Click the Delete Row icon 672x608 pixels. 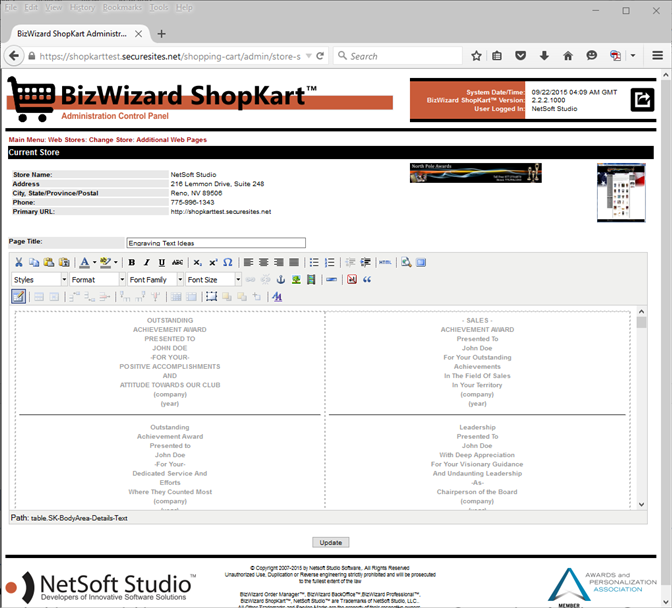pos(105,297)
